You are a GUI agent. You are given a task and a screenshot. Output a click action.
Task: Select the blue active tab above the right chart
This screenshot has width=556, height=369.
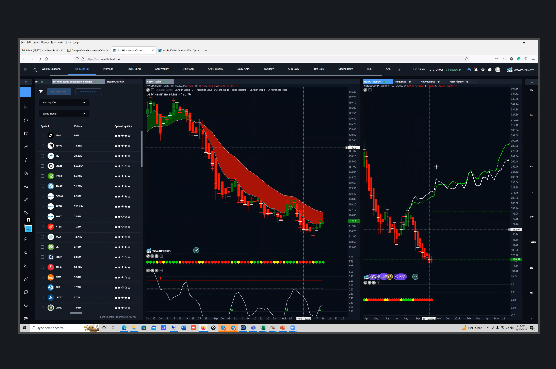tap(378, 82)
